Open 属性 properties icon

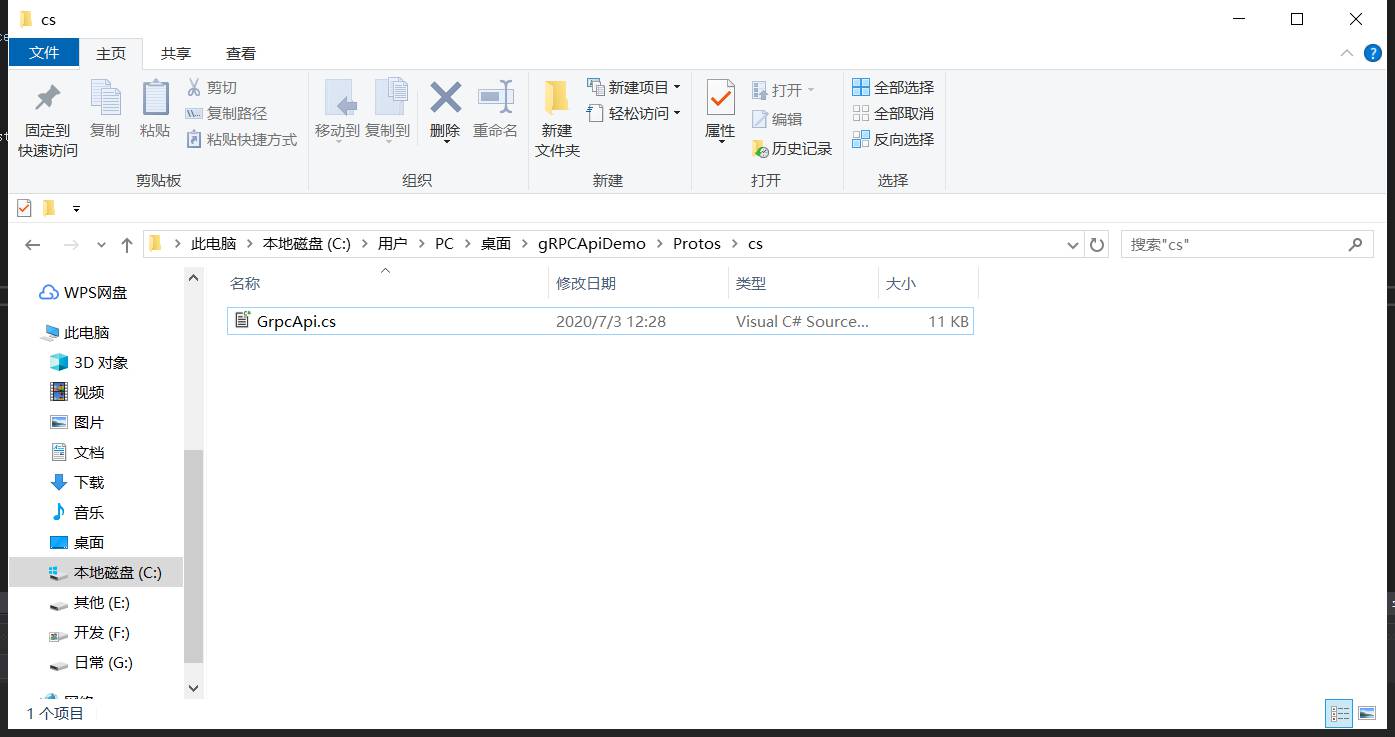click(x=720, y=98)
